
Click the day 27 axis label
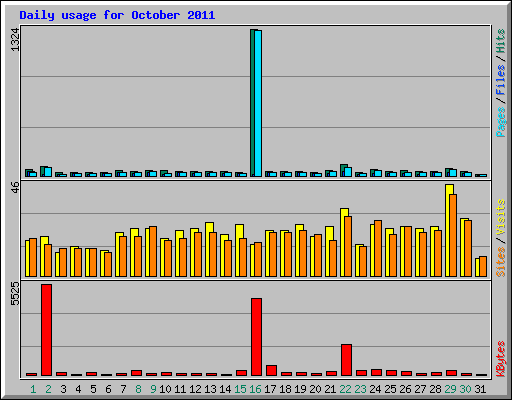[x=420, y=389]
